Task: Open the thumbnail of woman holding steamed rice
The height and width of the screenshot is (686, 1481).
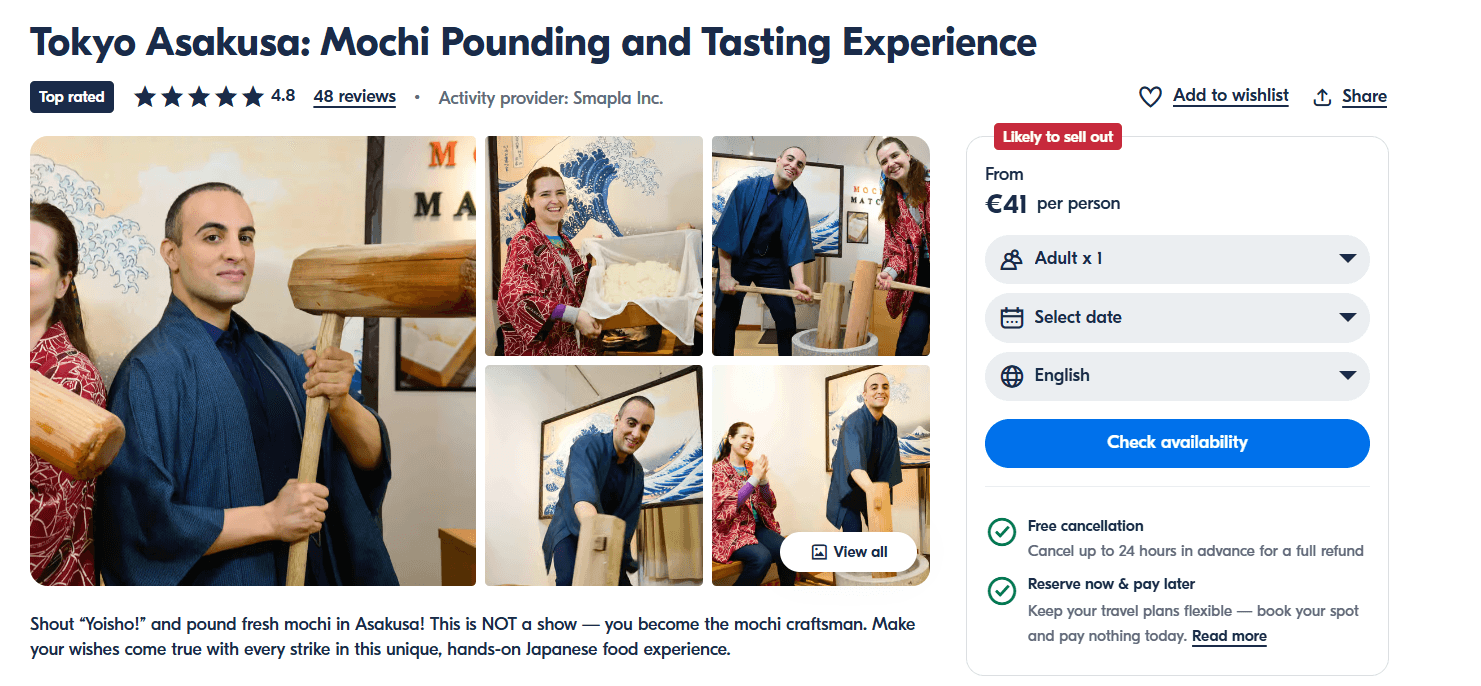Action: coord(594,246)
